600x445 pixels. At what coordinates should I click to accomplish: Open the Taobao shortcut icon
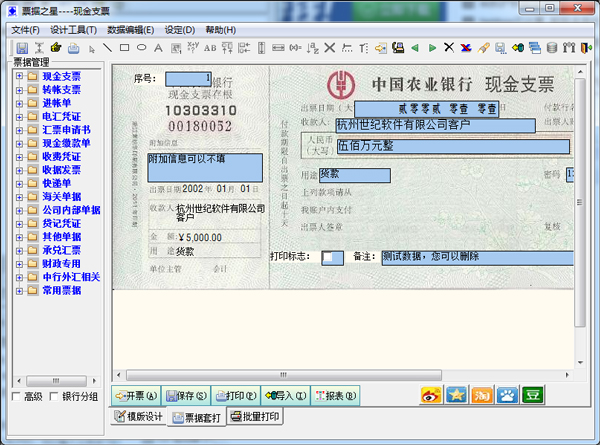[482, 395]
